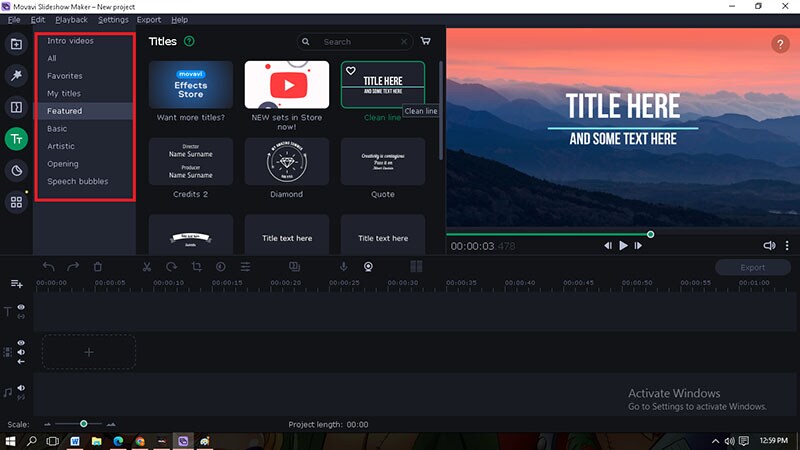This screenshot has height=450, width=800.
Task: Select the Credits 2 title thumbnail
Action: 191,161
